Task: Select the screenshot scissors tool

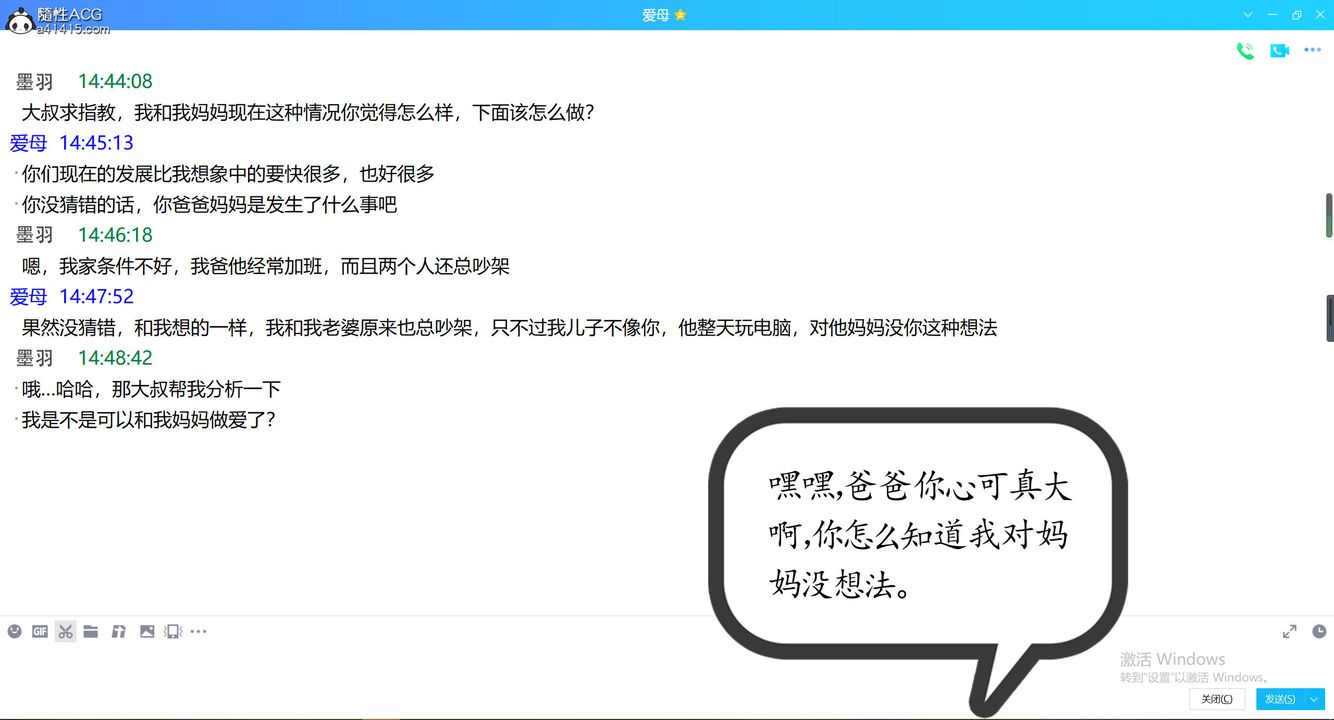Action: point(65,631)
